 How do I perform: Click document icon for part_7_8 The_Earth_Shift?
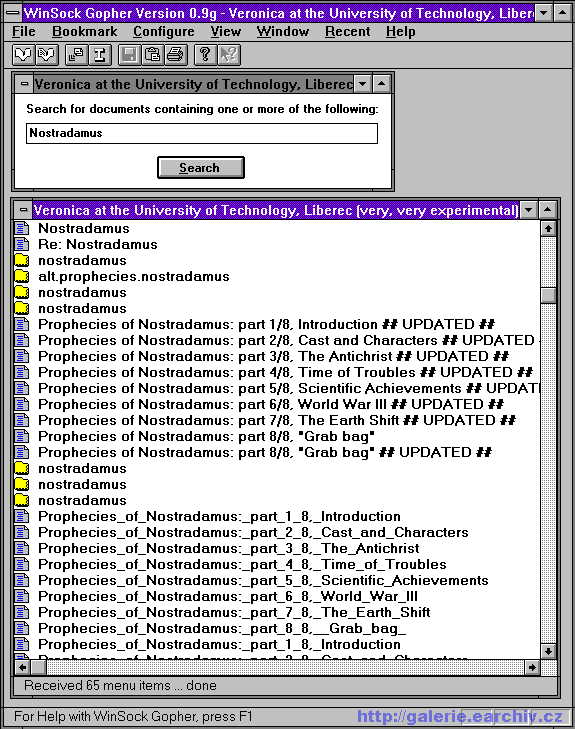pos(21,612)
